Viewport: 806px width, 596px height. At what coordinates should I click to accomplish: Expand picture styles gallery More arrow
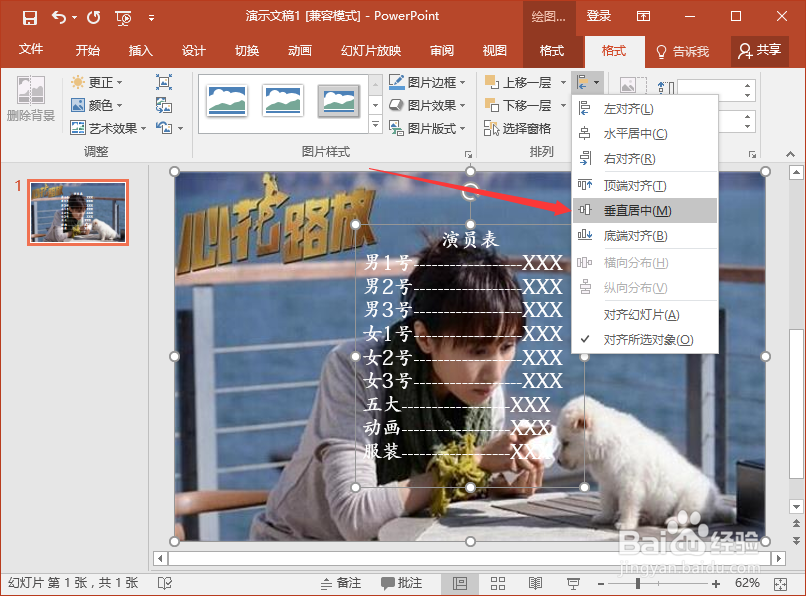376,125
